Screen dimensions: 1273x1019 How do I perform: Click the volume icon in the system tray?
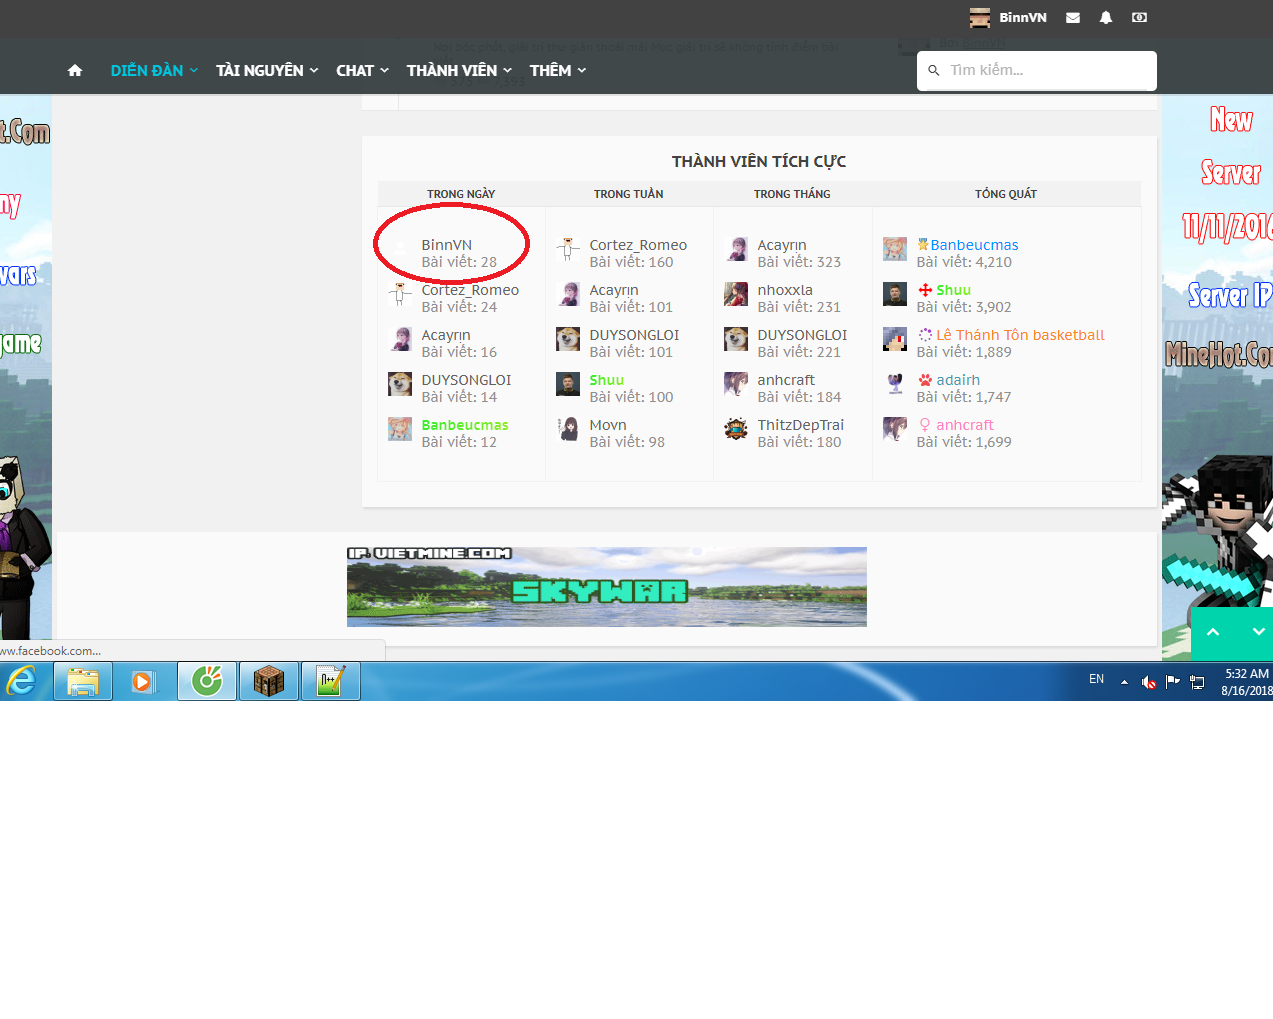point(1149,682)
